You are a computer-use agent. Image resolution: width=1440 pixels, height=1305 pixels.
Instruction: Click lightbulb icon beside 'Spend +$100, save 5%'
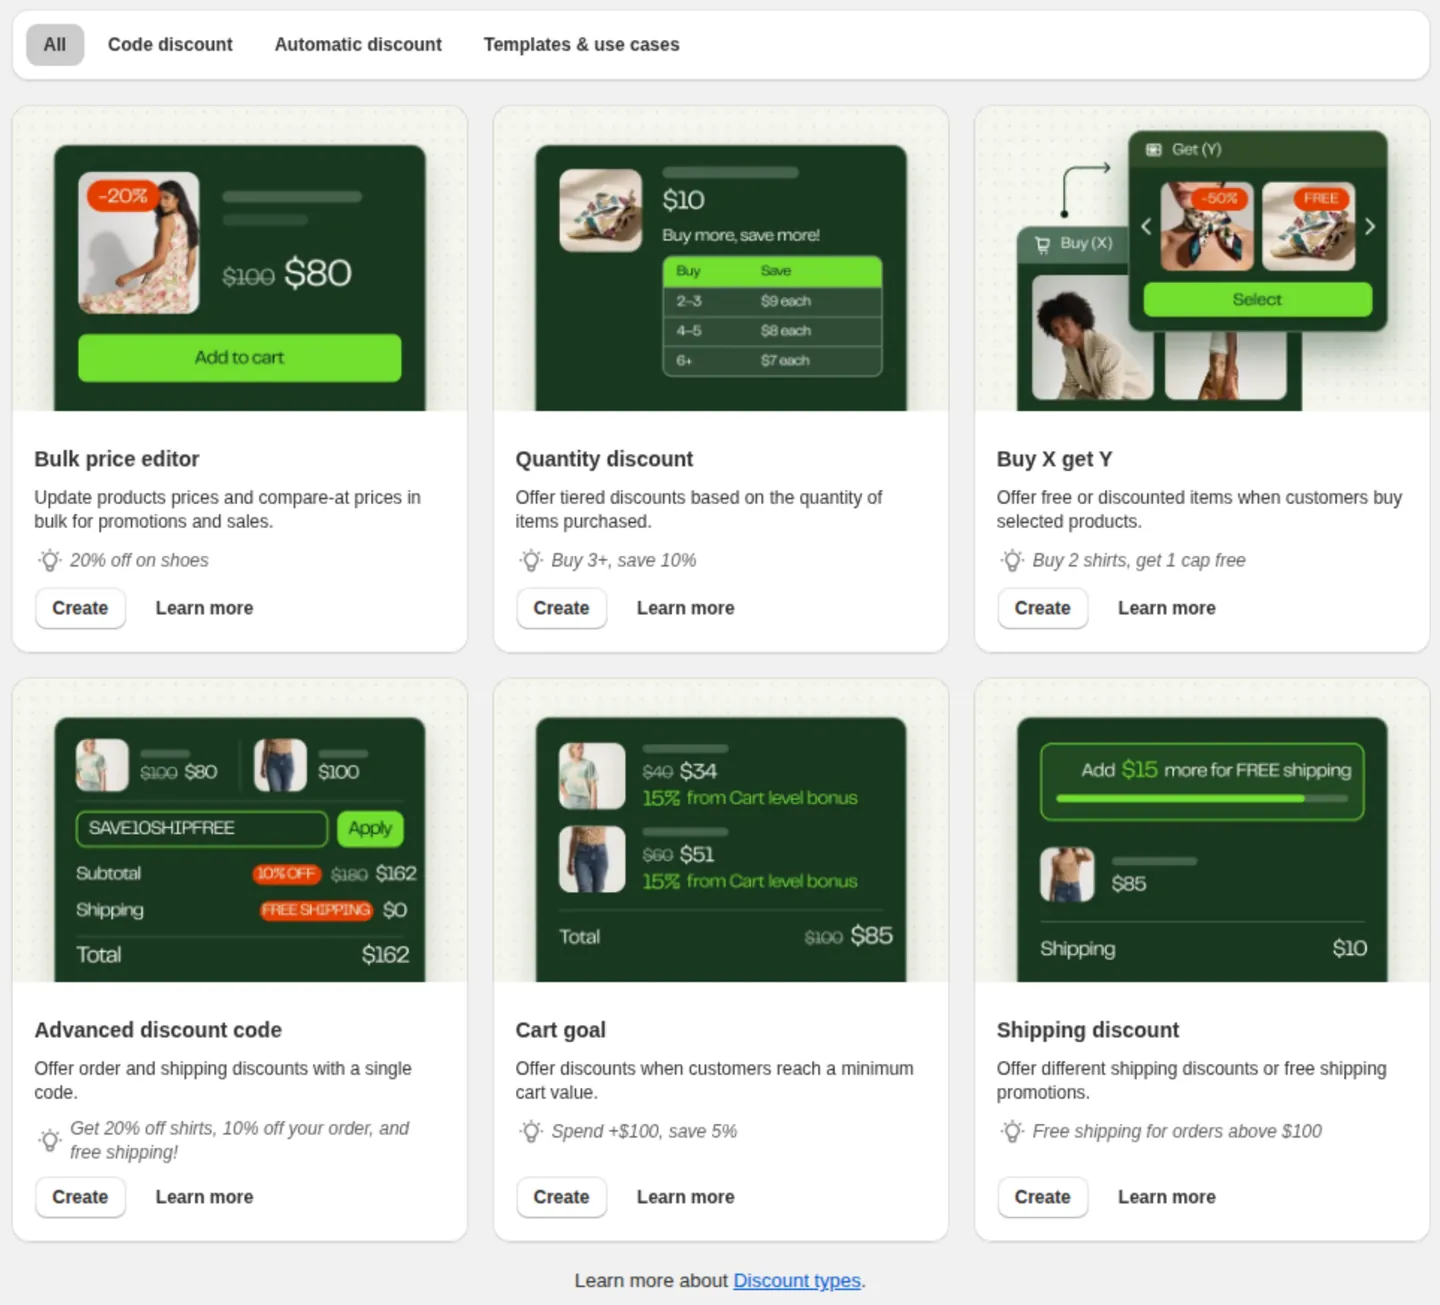531,1131
